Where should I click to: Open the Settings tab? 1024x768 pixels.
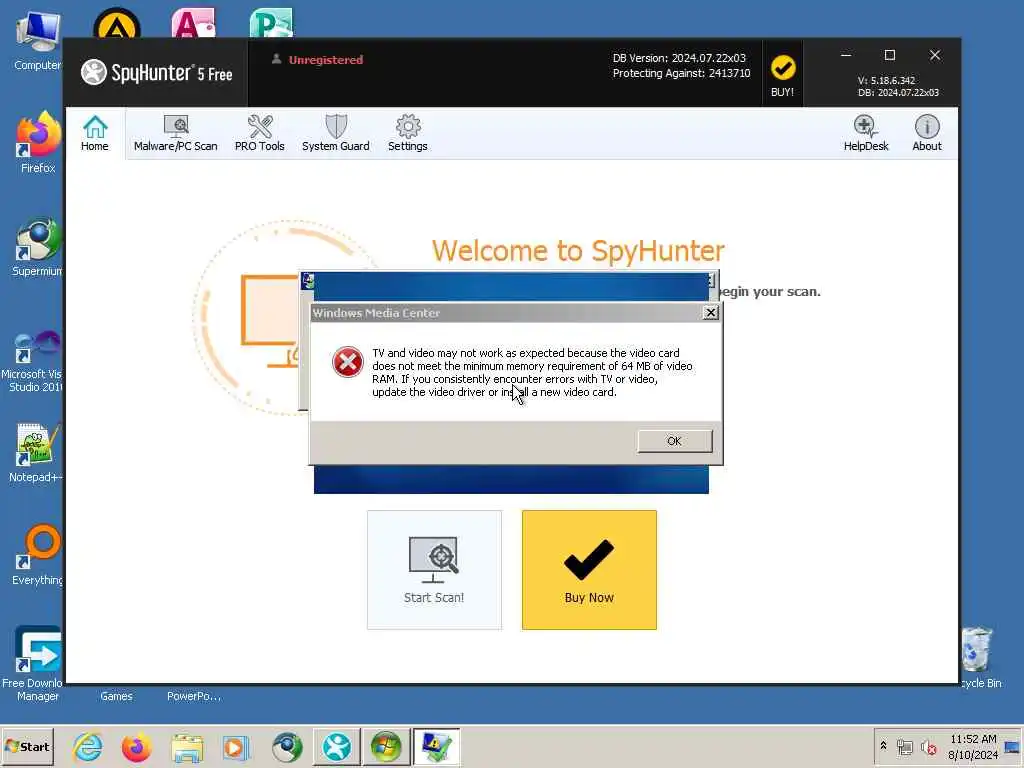(408, 133)
